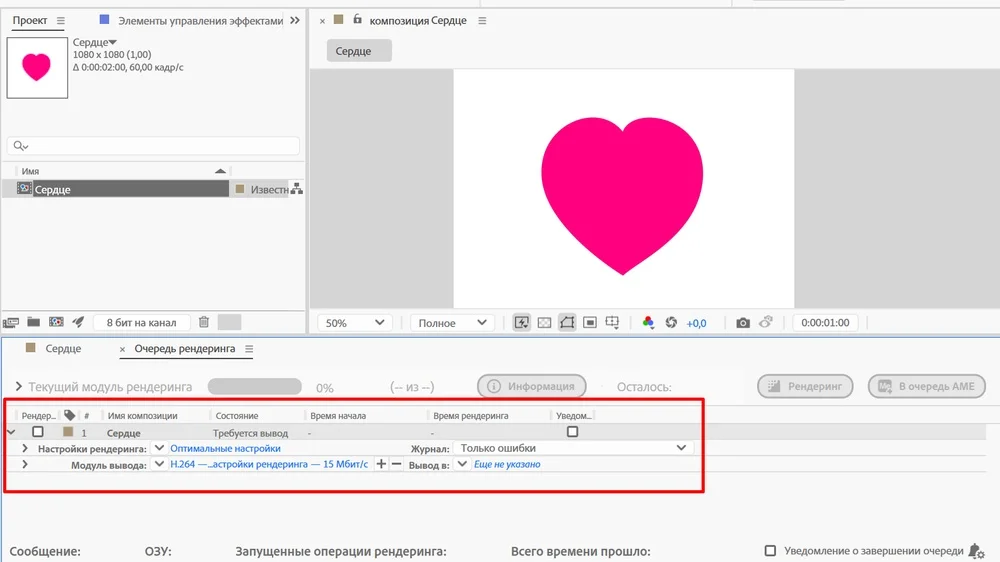Open the Полное resolution dropdown
Image resolution: width=1000 pixels, height=562 pixels.
(451, 323)
